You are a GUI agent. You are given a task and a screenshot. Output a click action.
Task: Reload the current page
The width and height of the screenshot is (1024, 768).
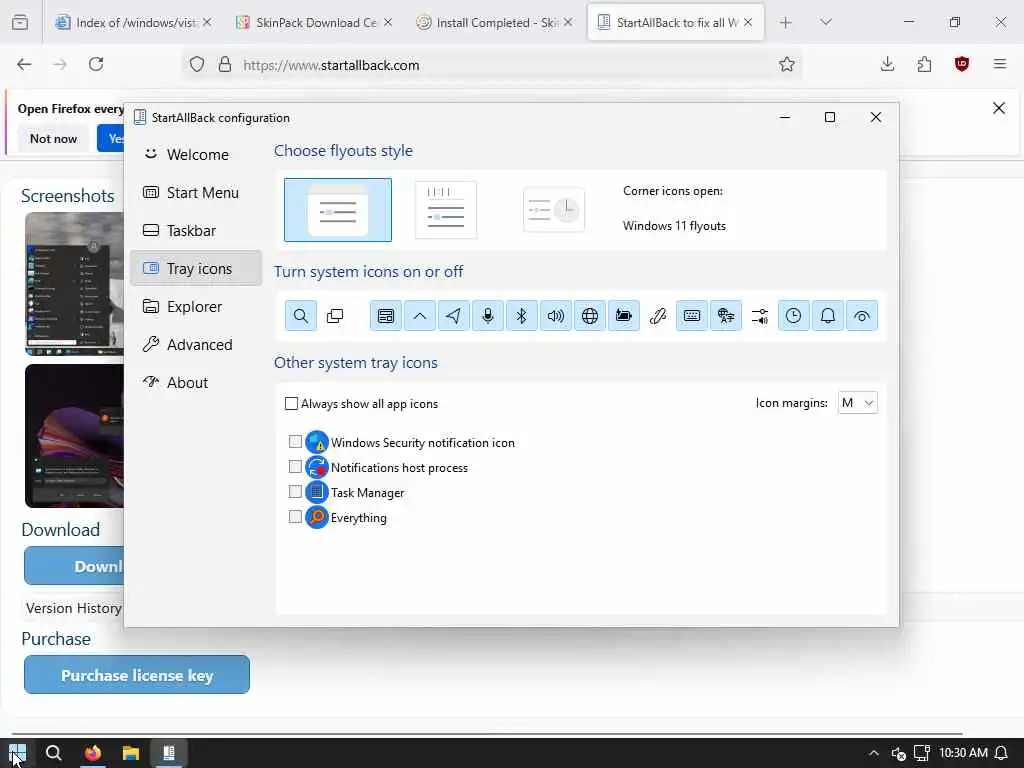point(96,64)
